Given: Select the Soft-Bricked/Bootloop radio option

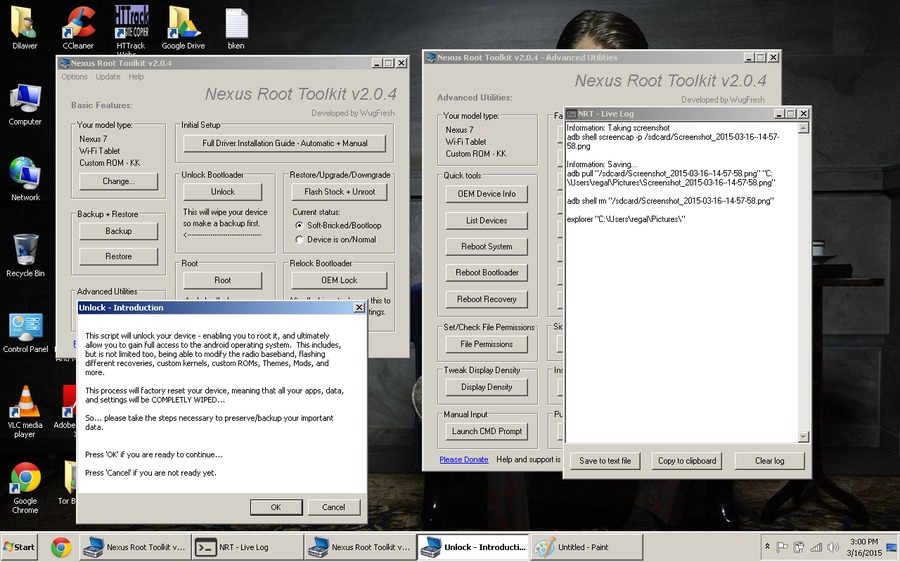Looking at the screenshot, I should pyautogui.click(x=299, y=226).
